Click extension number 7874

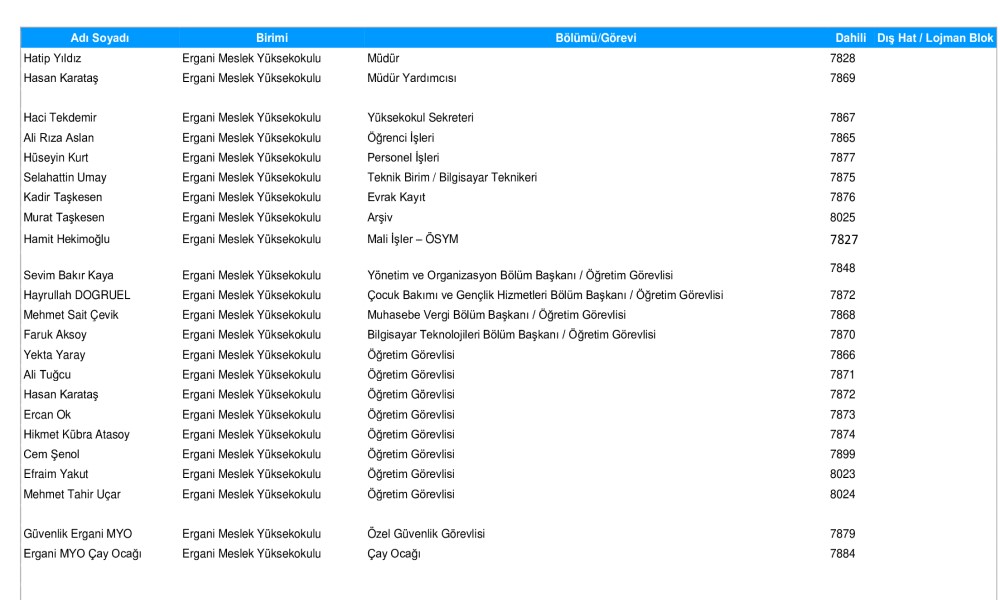pyautogui.click(x=842, y=435)
